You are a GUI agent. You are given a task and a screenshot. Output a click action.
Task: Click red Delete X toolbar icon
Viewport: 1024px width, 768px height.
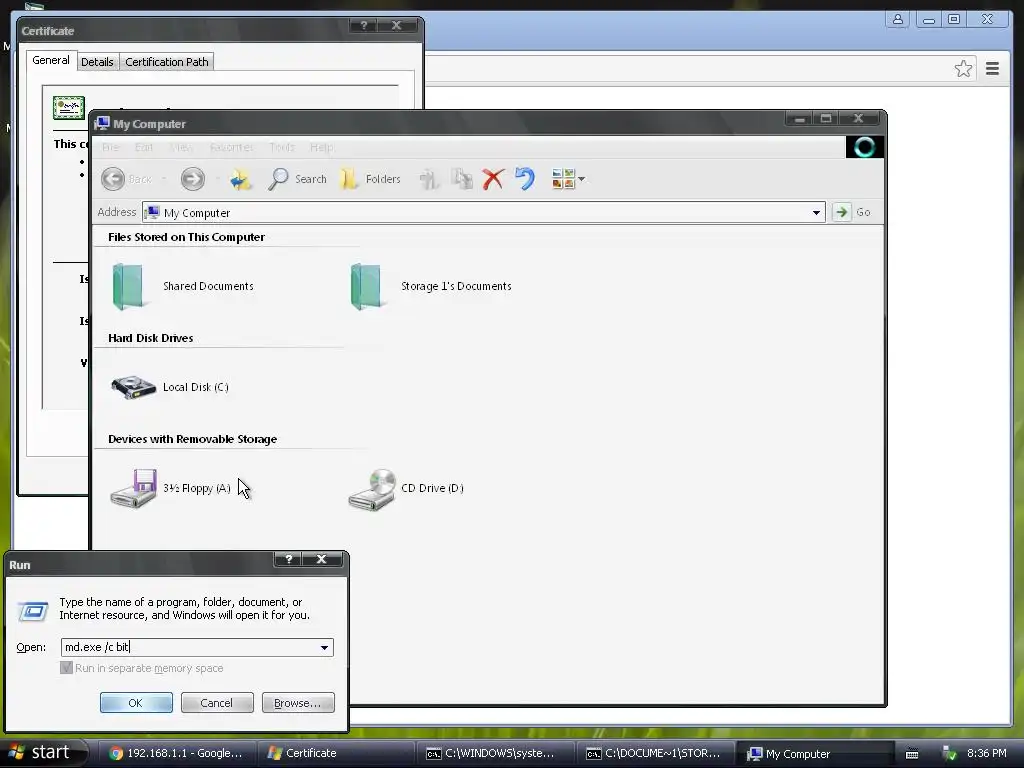tap(493, 179)
